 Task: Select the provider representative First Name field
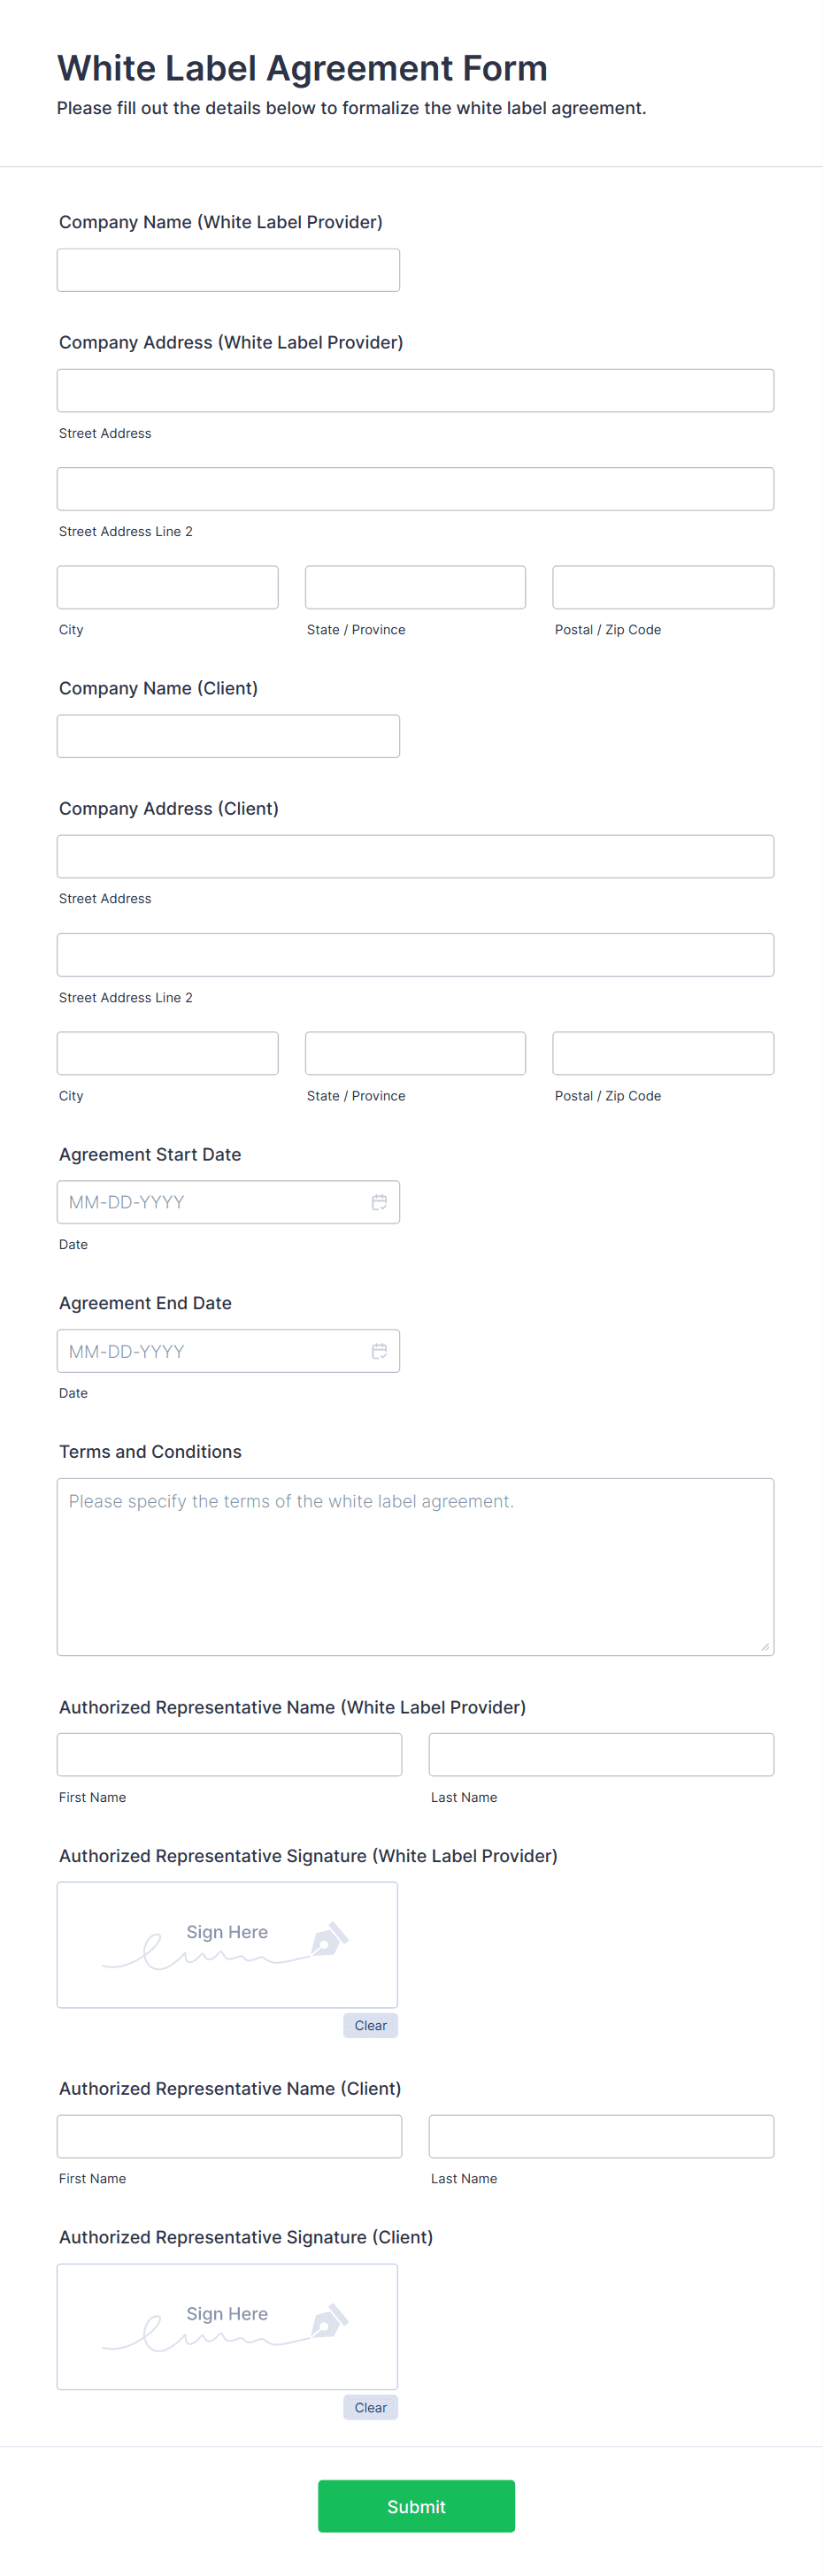coord(229,1754)
